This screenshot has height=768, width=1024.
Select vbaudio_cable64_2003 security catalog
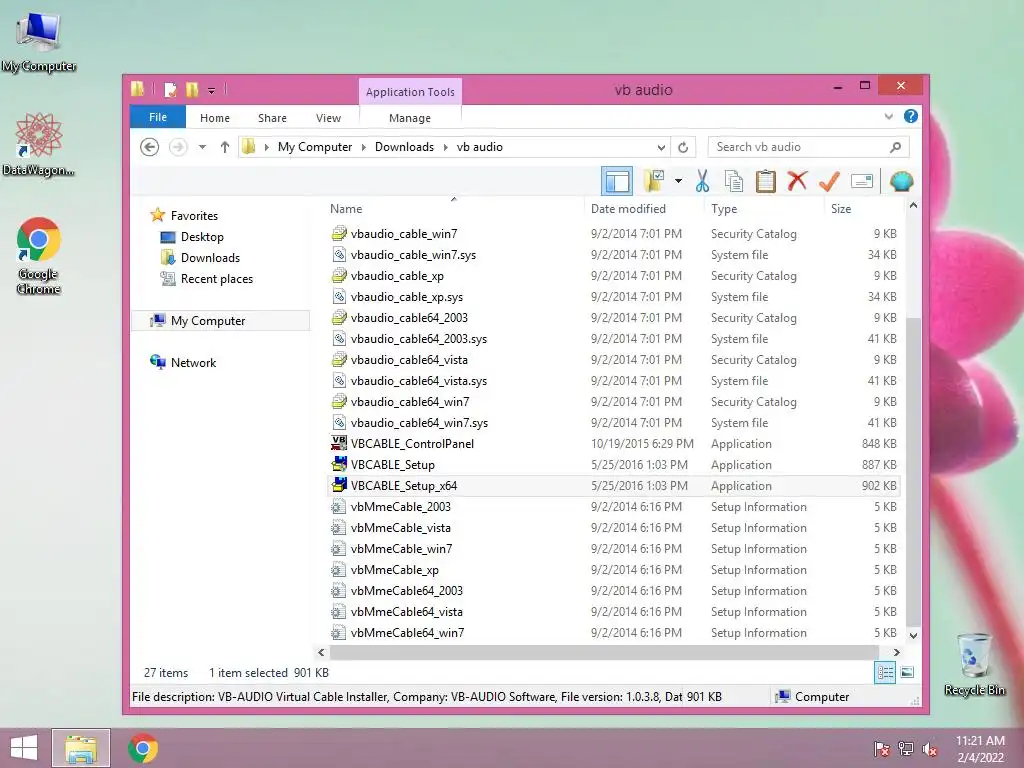613,317
